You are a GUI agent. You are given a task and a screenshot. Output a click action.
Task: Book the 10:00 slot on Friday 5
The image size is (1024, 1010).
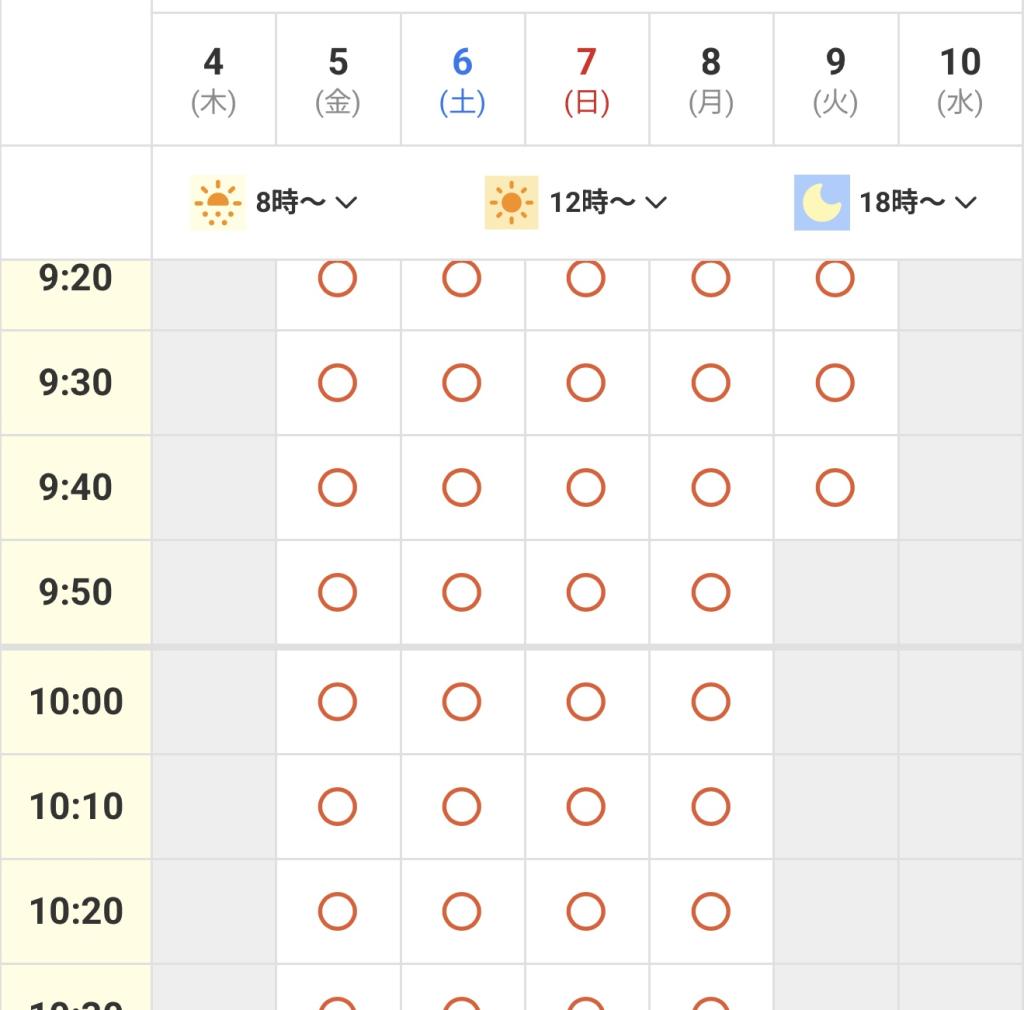click(337, 702)
